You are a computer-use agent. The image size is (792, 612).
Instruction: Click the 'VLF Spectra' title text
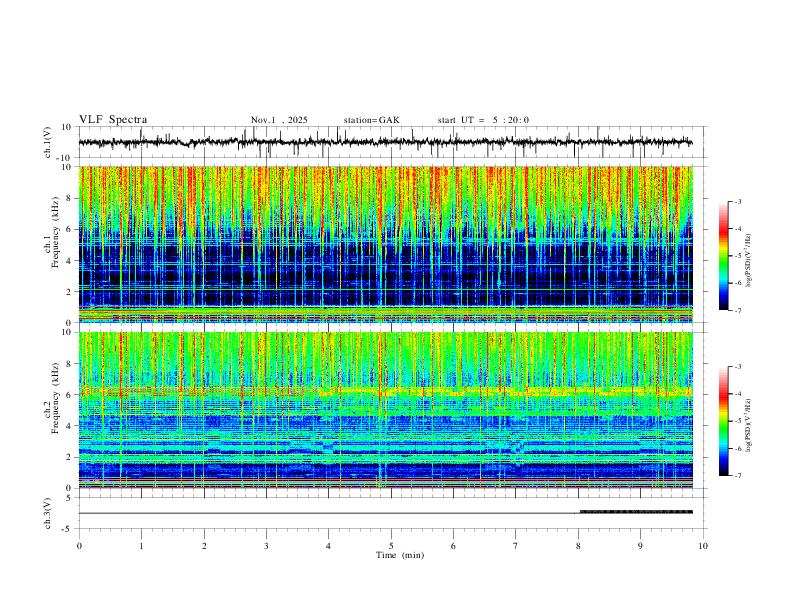(113, 120)
